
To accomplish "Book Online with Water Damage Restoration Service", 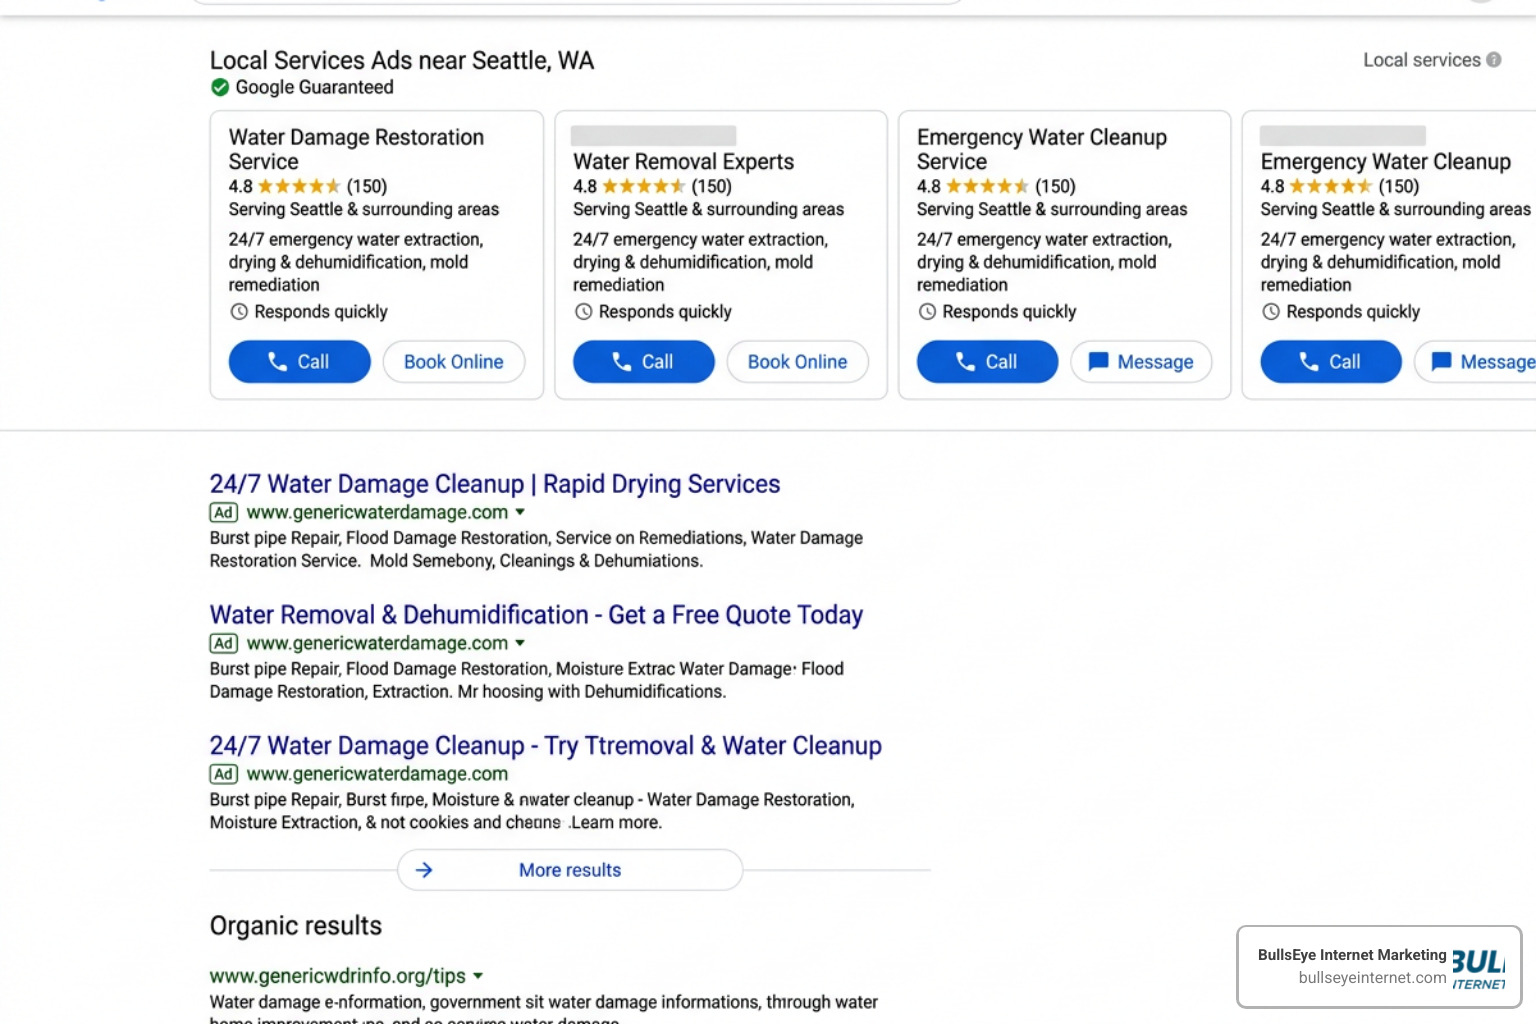I will pos(454,362).
